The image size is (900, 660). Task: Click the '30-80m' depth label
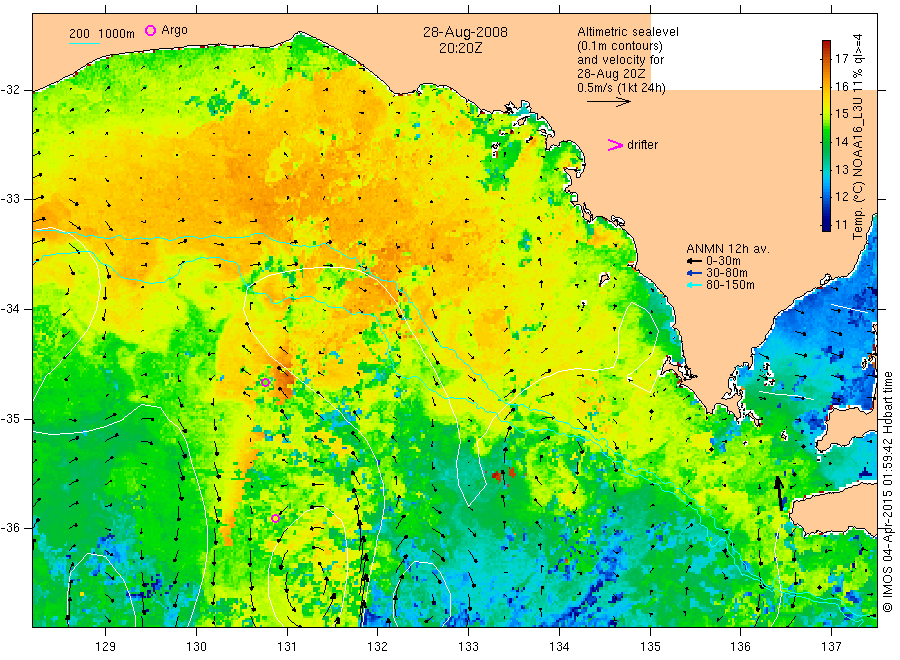tap(727, 273)
